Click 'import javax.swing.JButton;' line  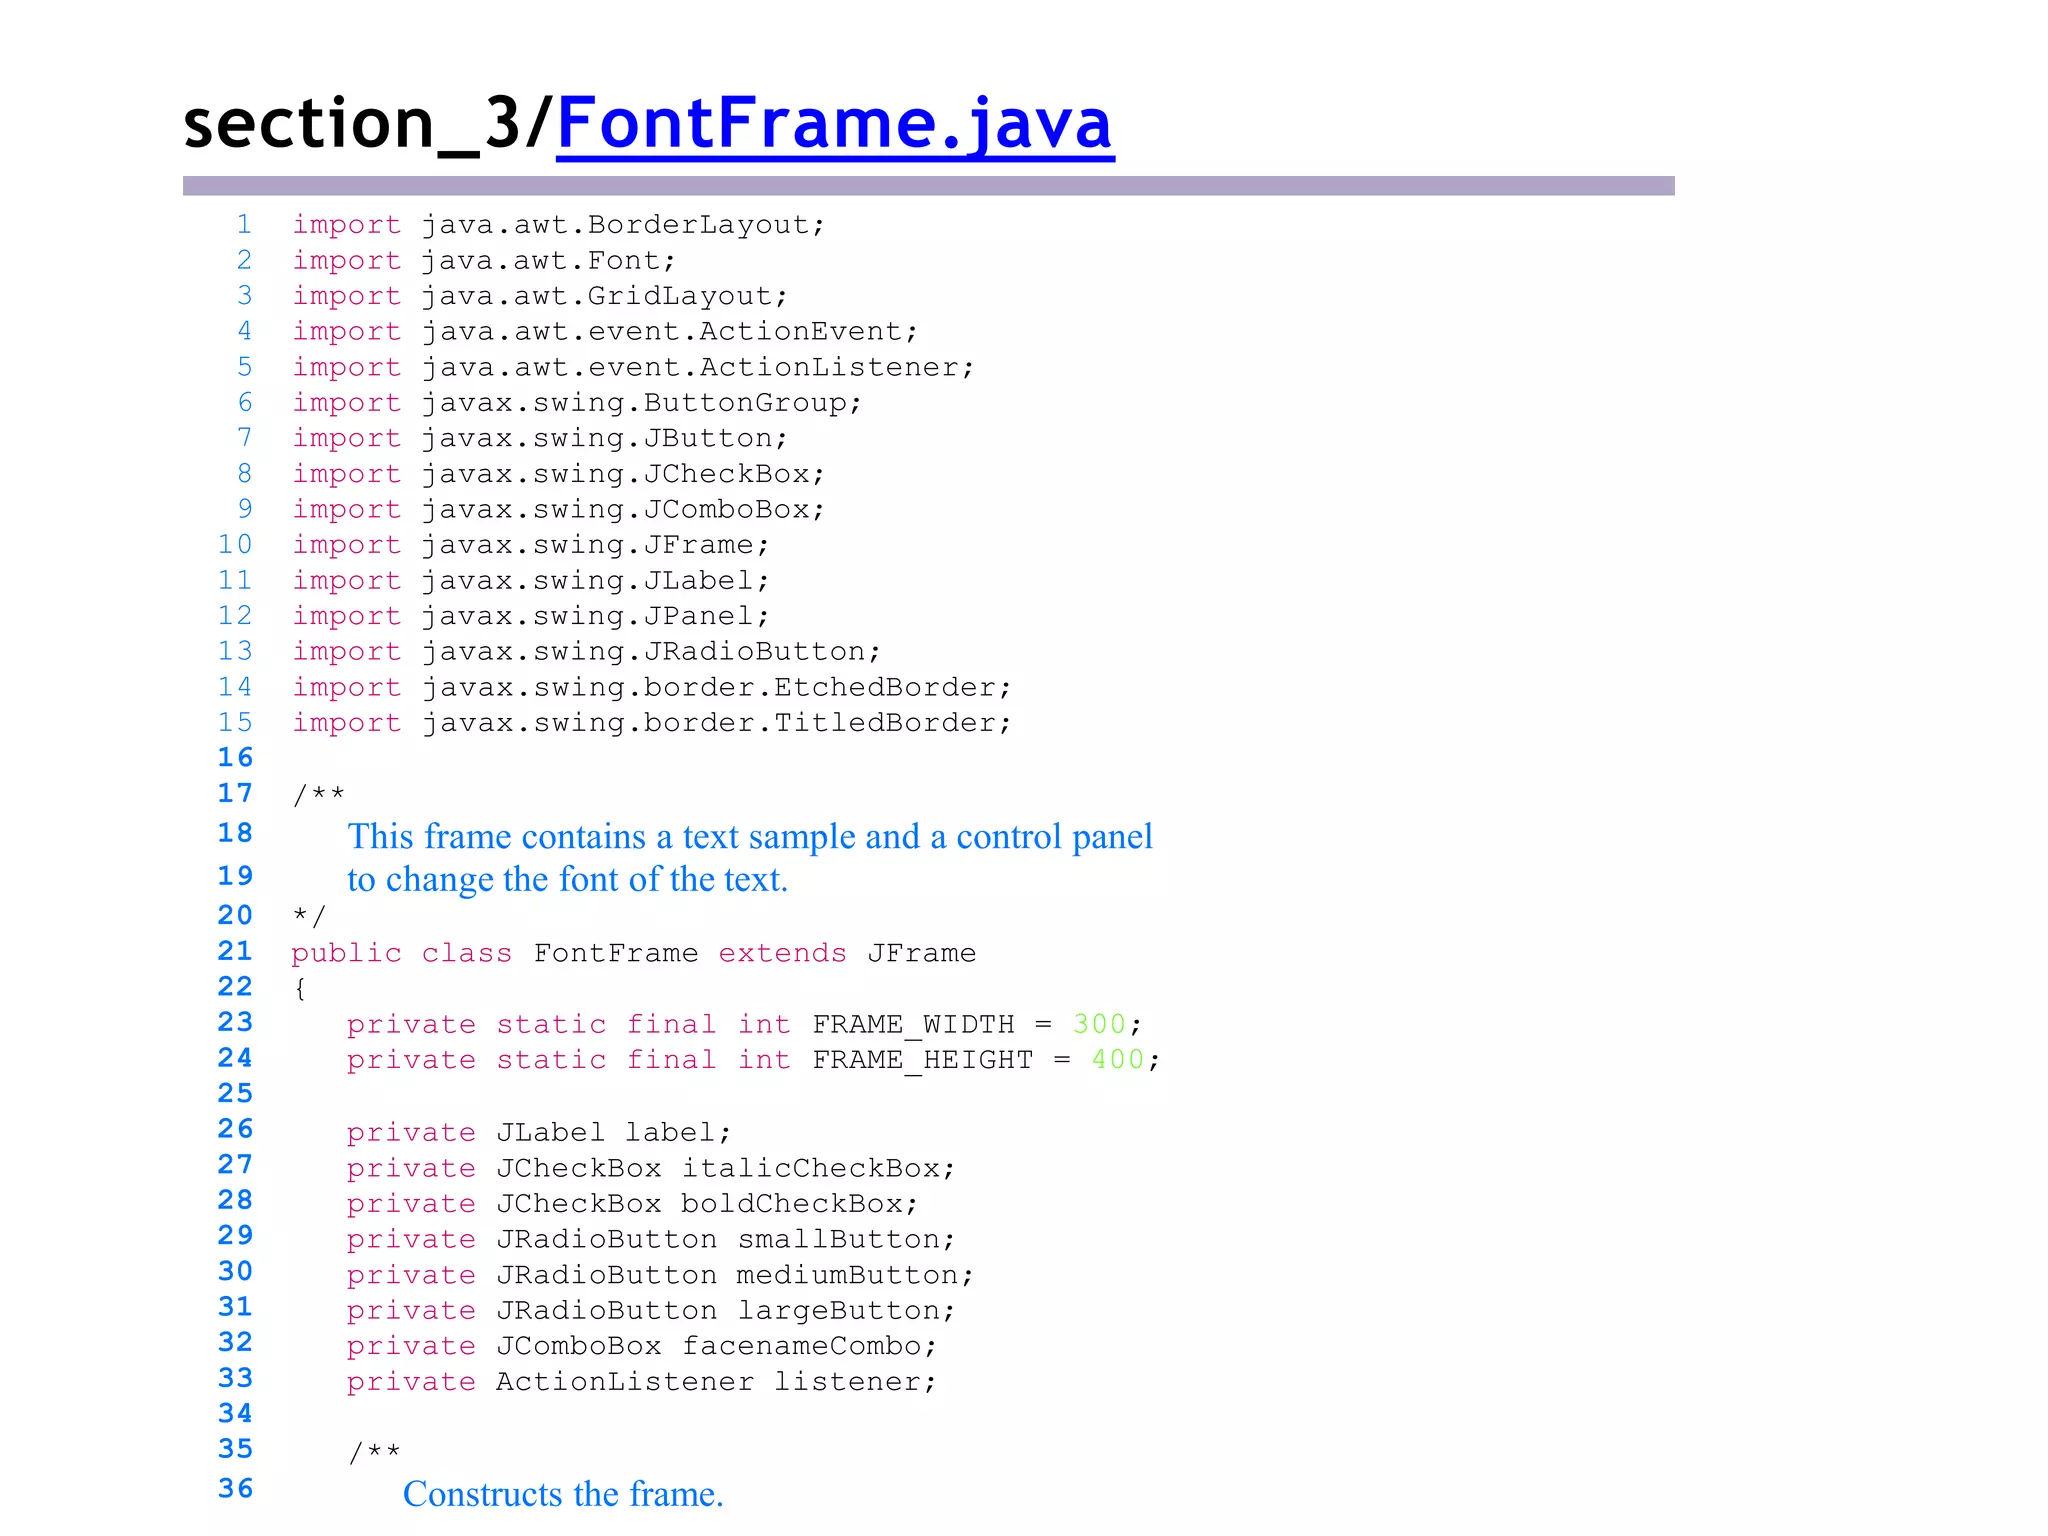click(540, 439)
